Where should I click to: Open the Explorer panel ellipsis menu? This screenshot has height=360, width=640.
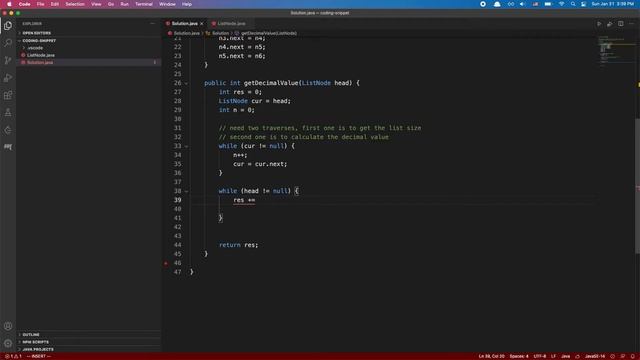pyautogui.click(x=153, y=24)
